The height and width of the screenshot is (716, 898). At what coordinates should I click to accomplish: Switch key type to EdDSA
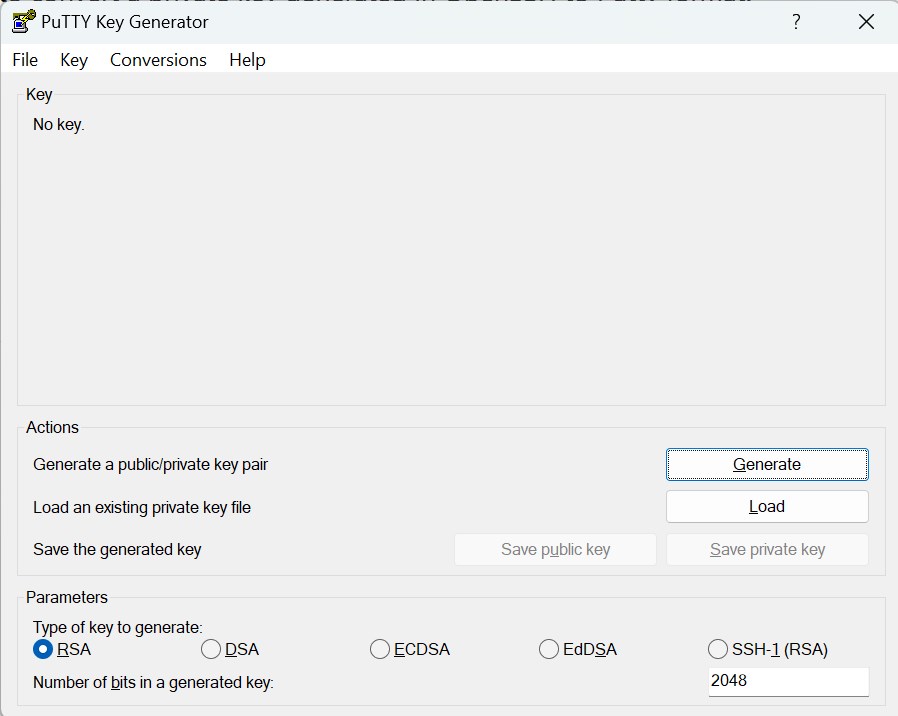click(549, 650)
